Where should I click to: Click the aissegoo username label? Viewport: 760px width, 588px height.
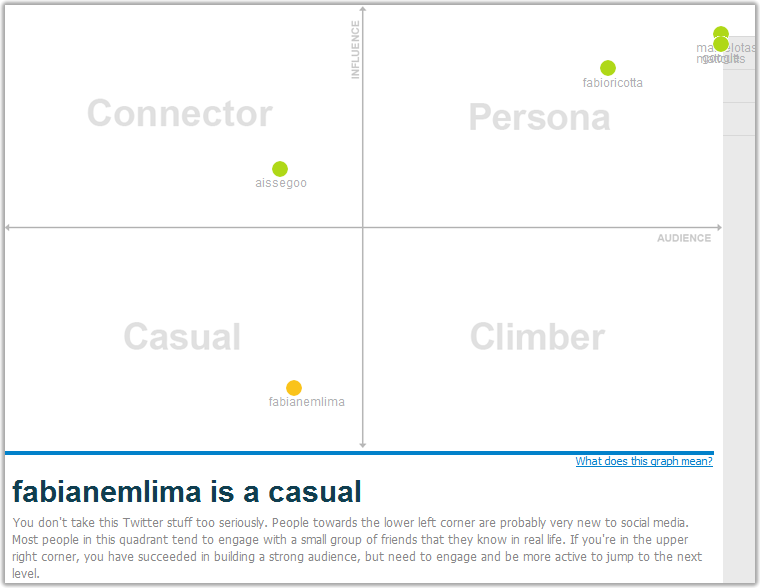(281, 183)
